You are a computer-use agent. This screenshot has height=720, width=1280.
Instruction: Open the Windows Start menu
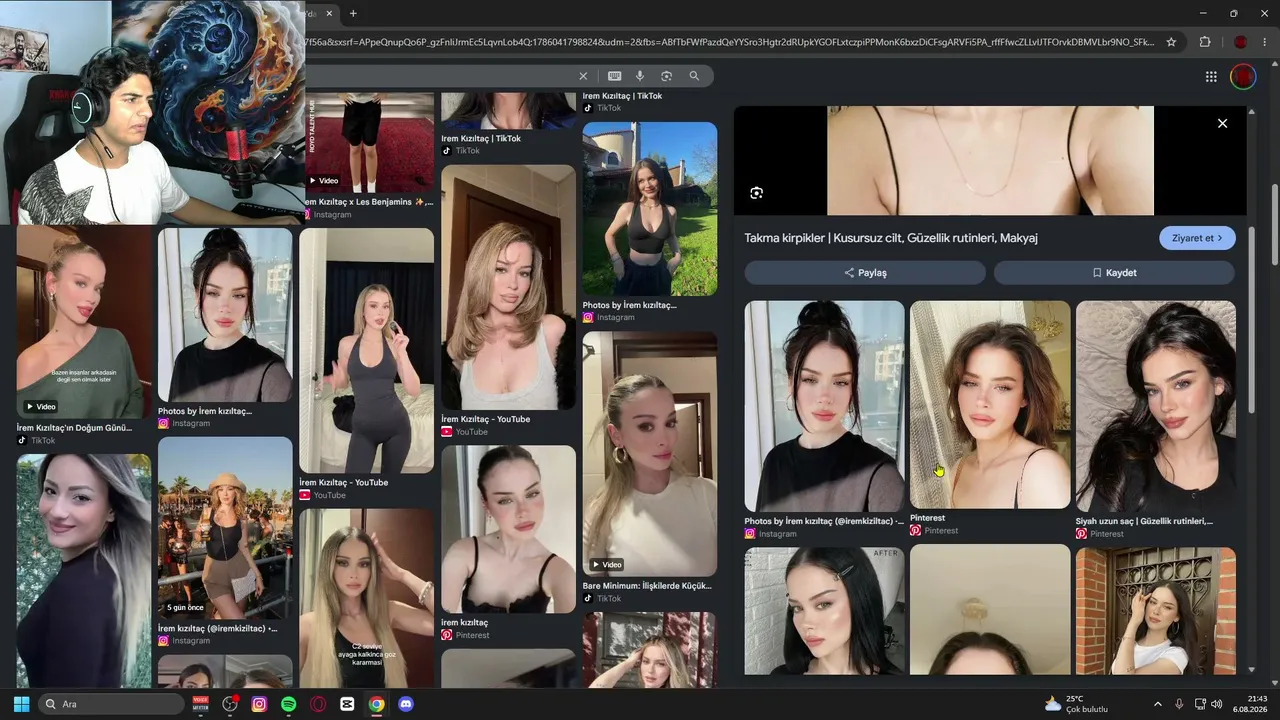[x=21, y=704]
